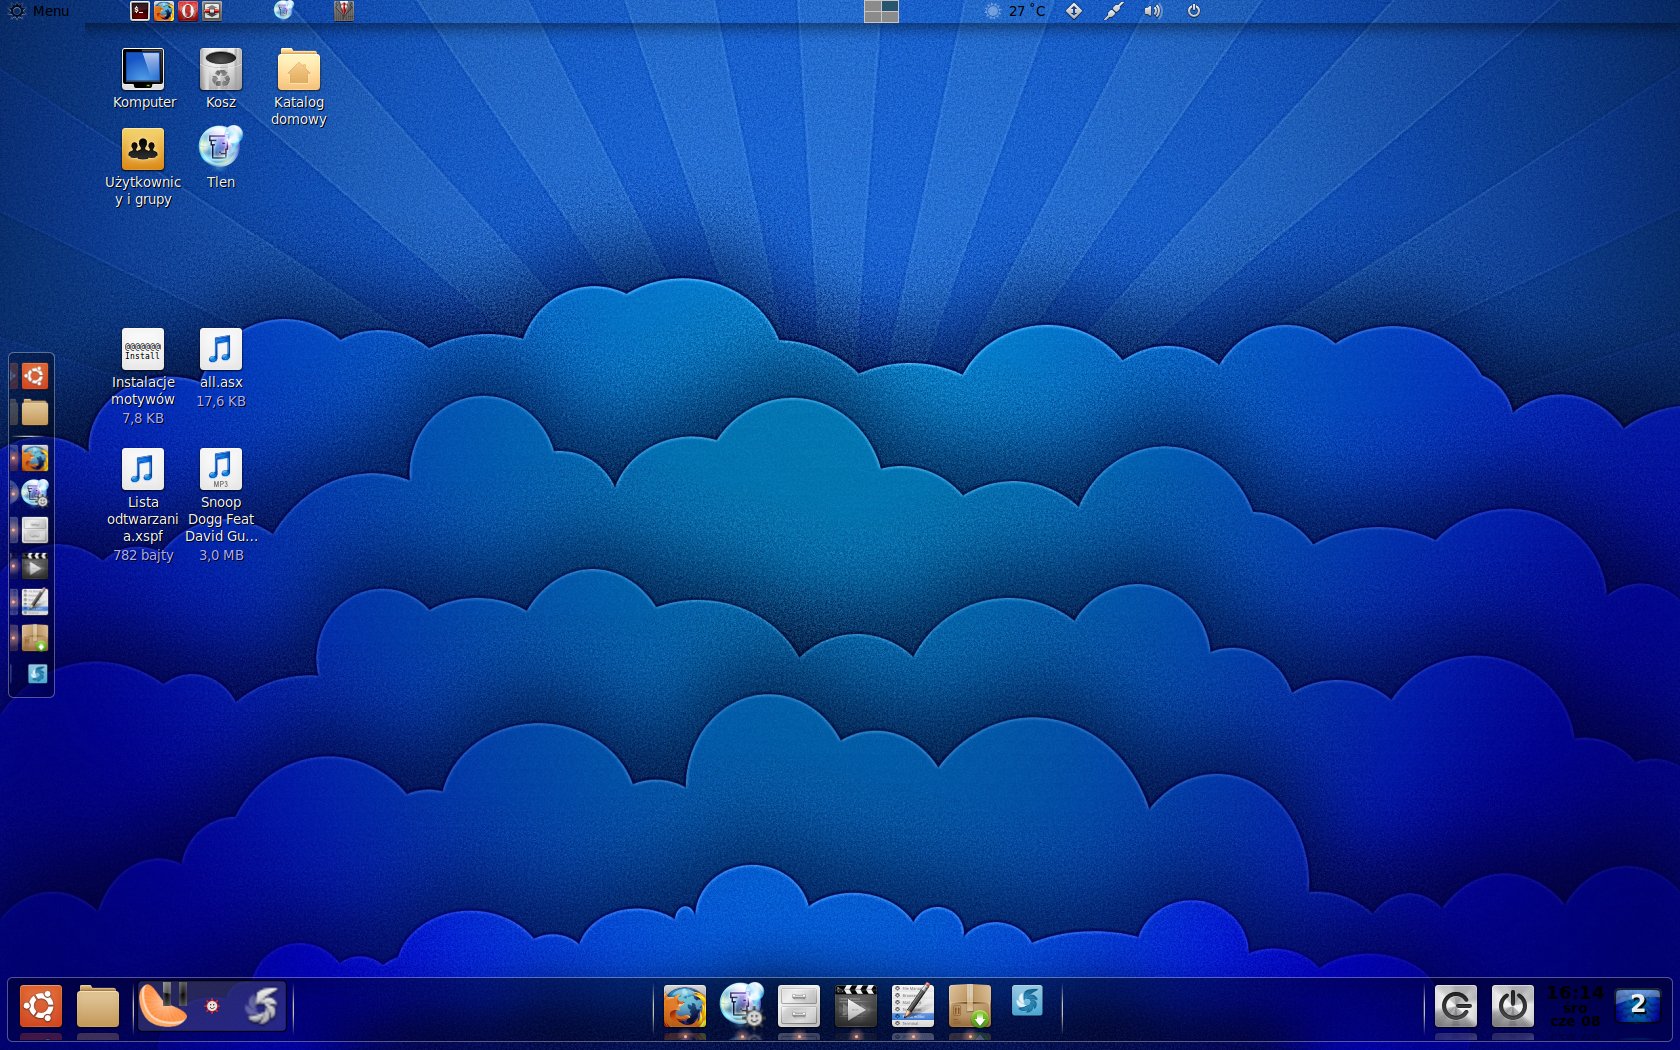Click the log out button in bottom dock
This screenshot has height=1050, width=1680.
(x=1456, y=1006)
